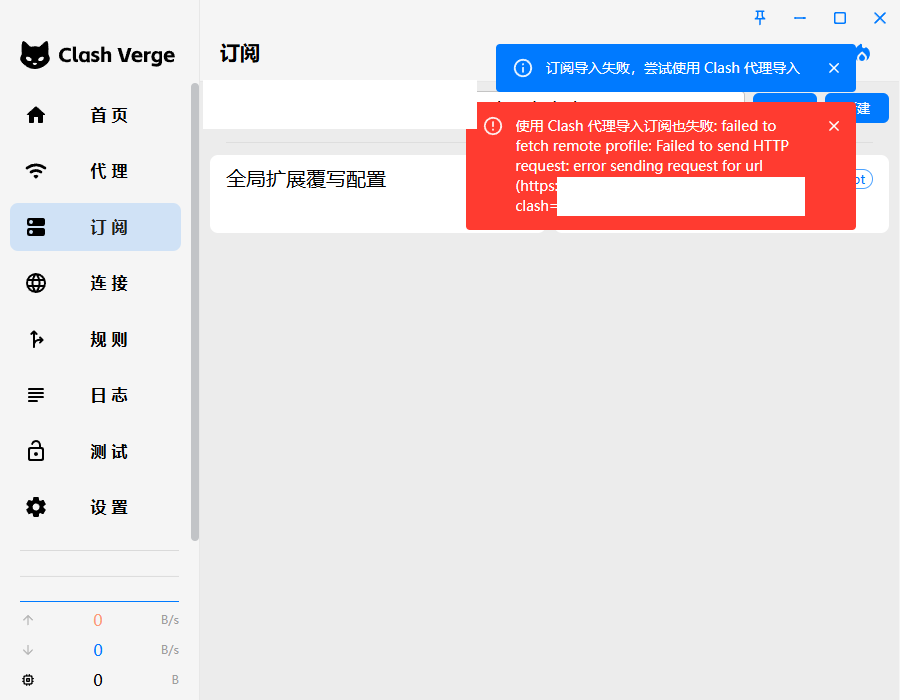Click the flame icon in header
This screenshot has width=900, height=700.
(x=862, y=55)
